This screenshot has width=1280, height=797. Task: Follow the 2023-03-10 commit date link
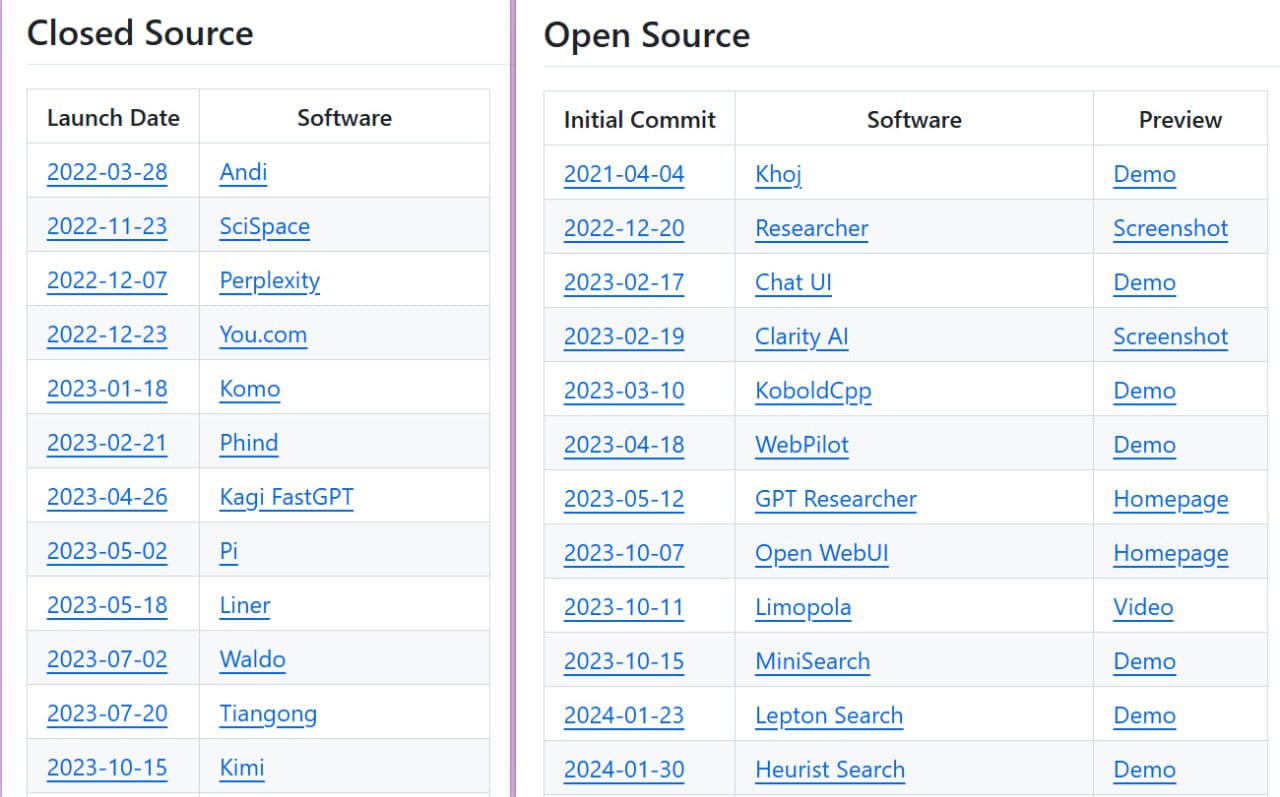point(624,390)
